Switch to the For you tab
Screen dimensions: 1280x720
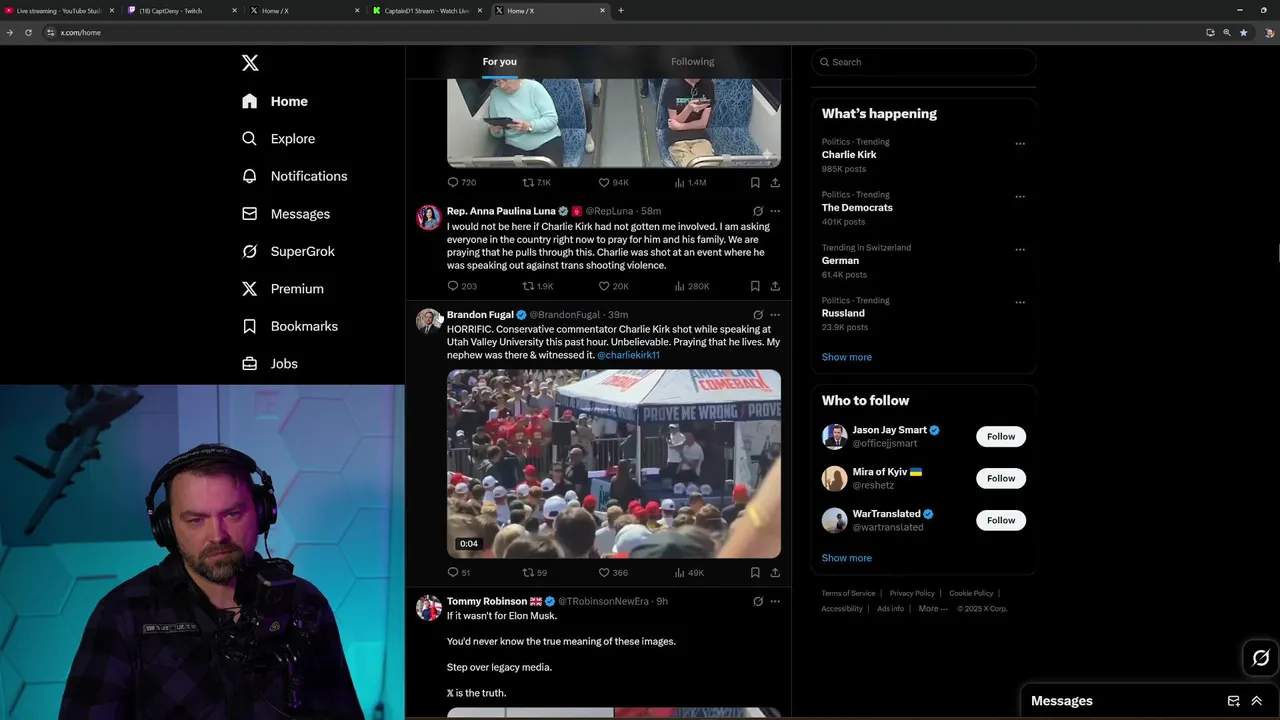point(500,62)
